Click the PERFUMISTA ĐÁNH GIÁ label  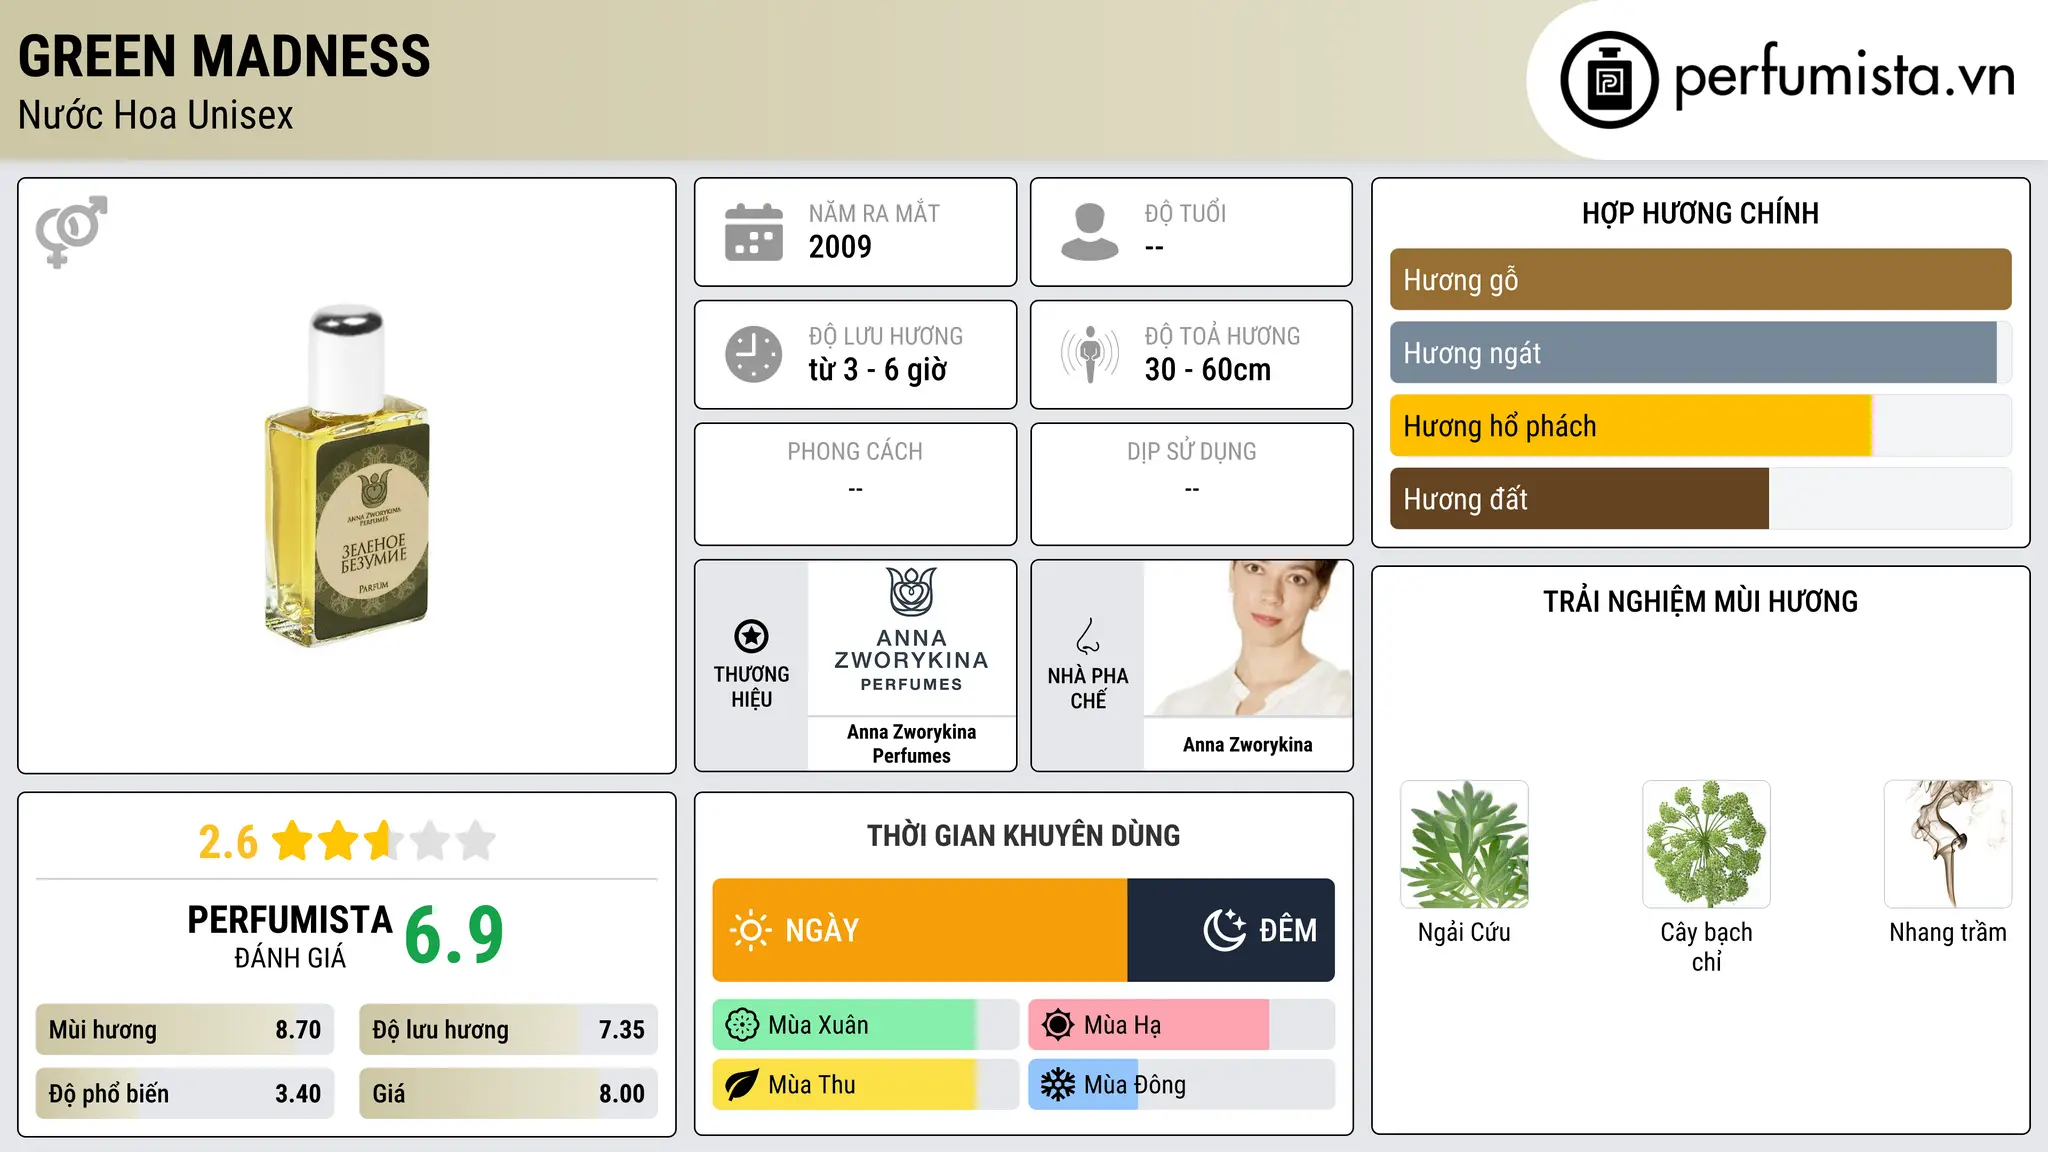290,937
